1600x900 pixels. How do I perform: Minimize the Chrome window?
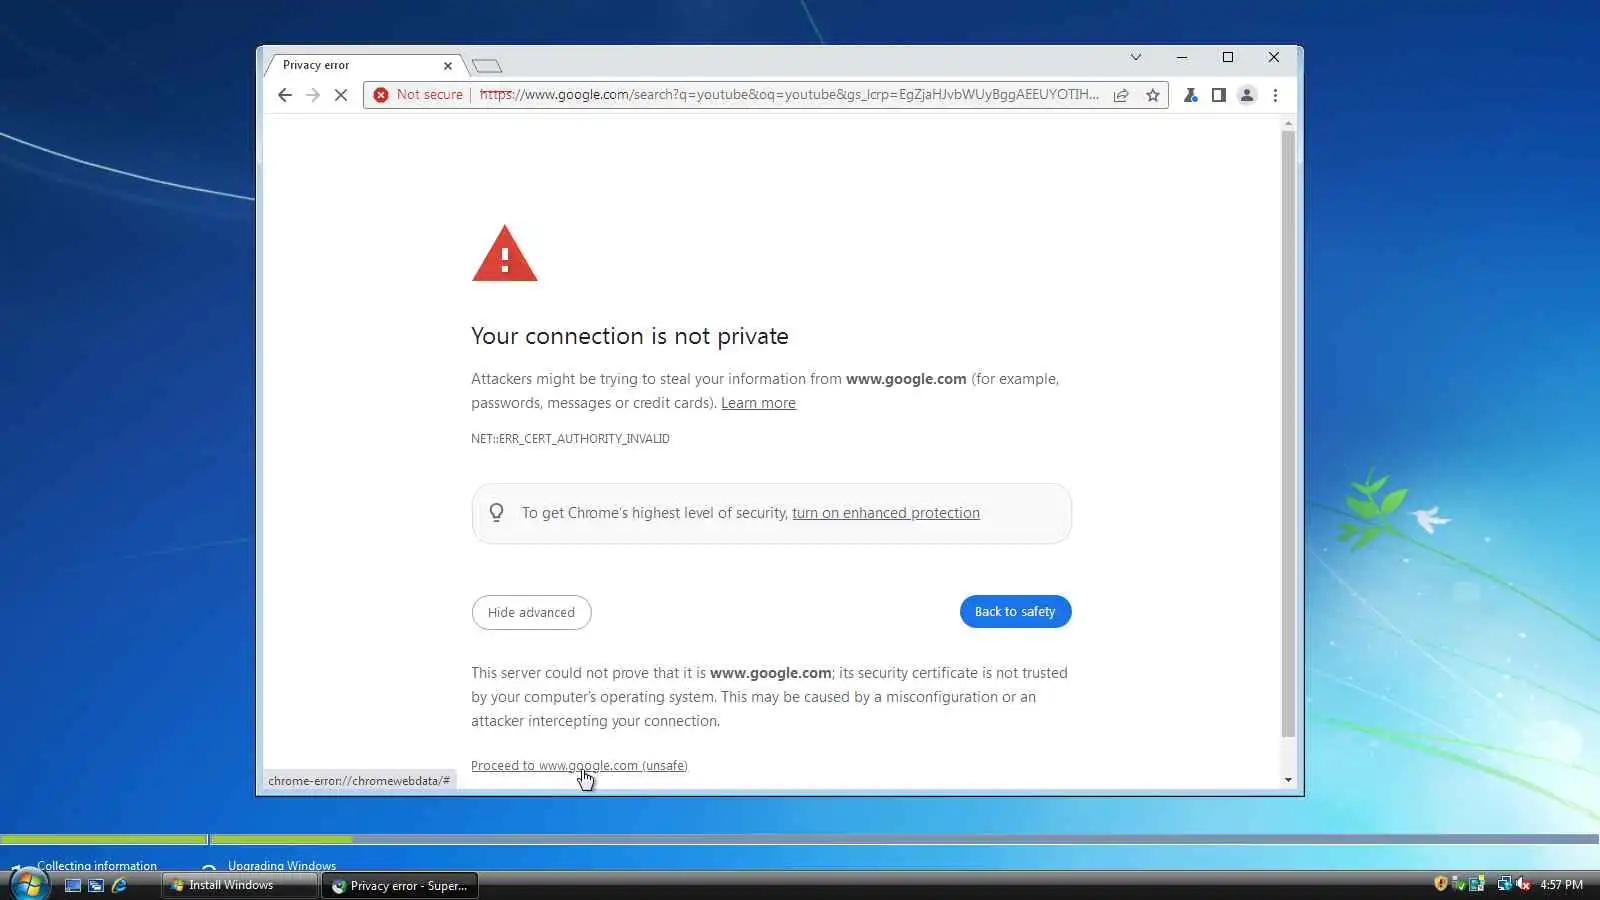1182,57
